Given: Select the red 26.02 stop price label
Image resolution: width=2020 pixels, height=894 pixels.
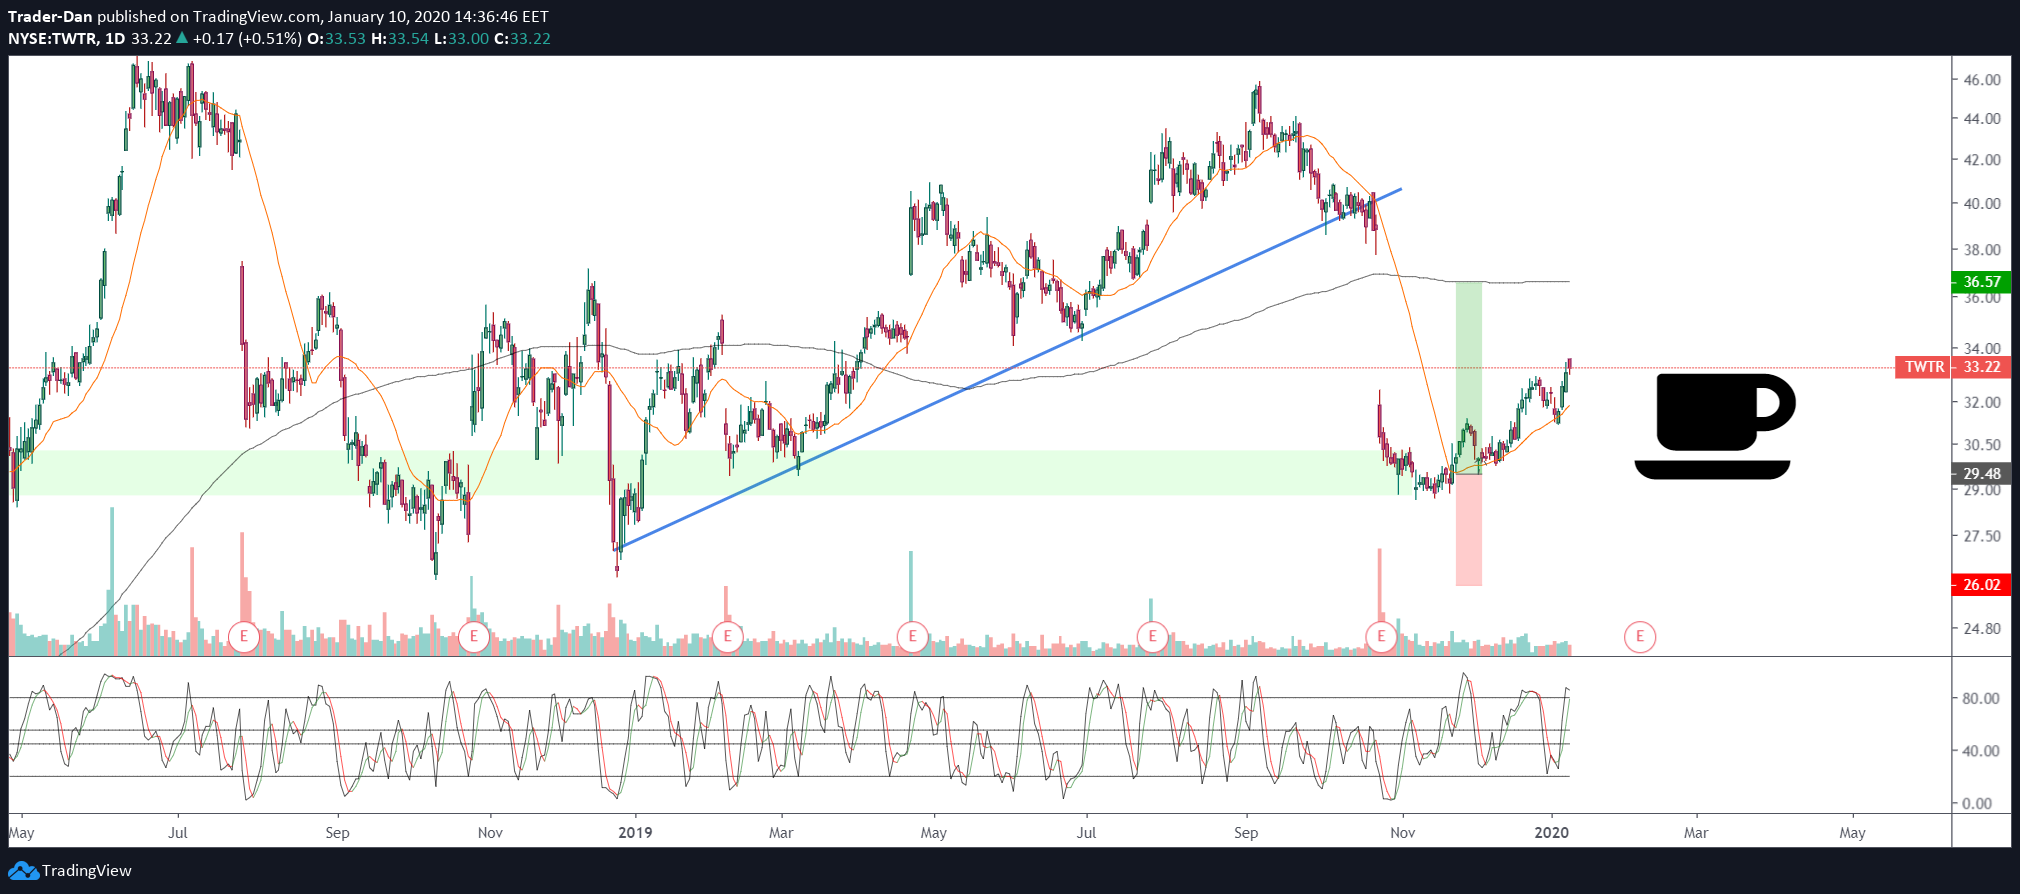Looking at the screenshot, I should [x=1981, y=585].
